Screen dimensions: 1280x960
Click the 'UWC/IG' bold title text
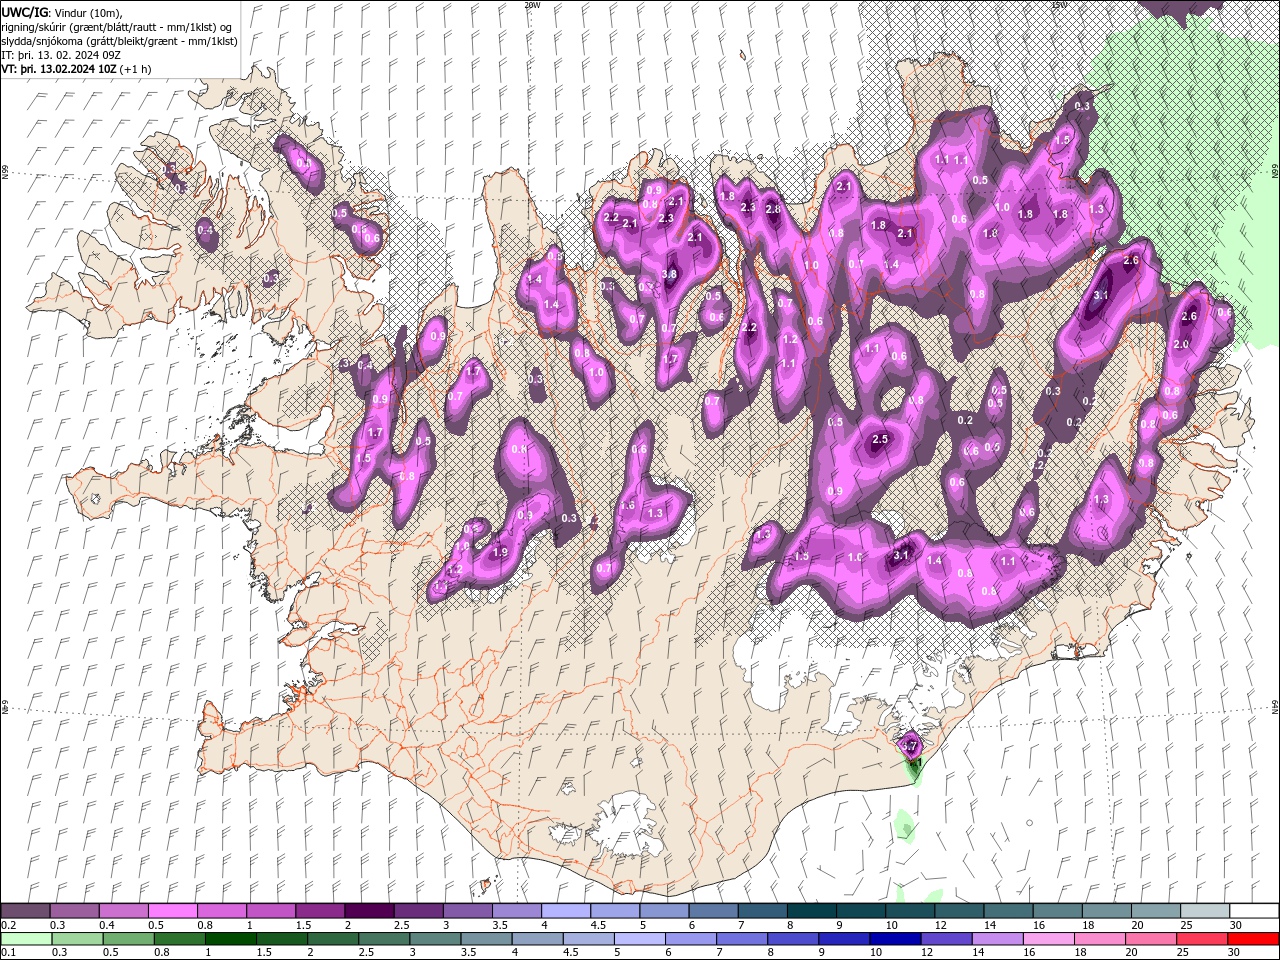coord(24,12)
